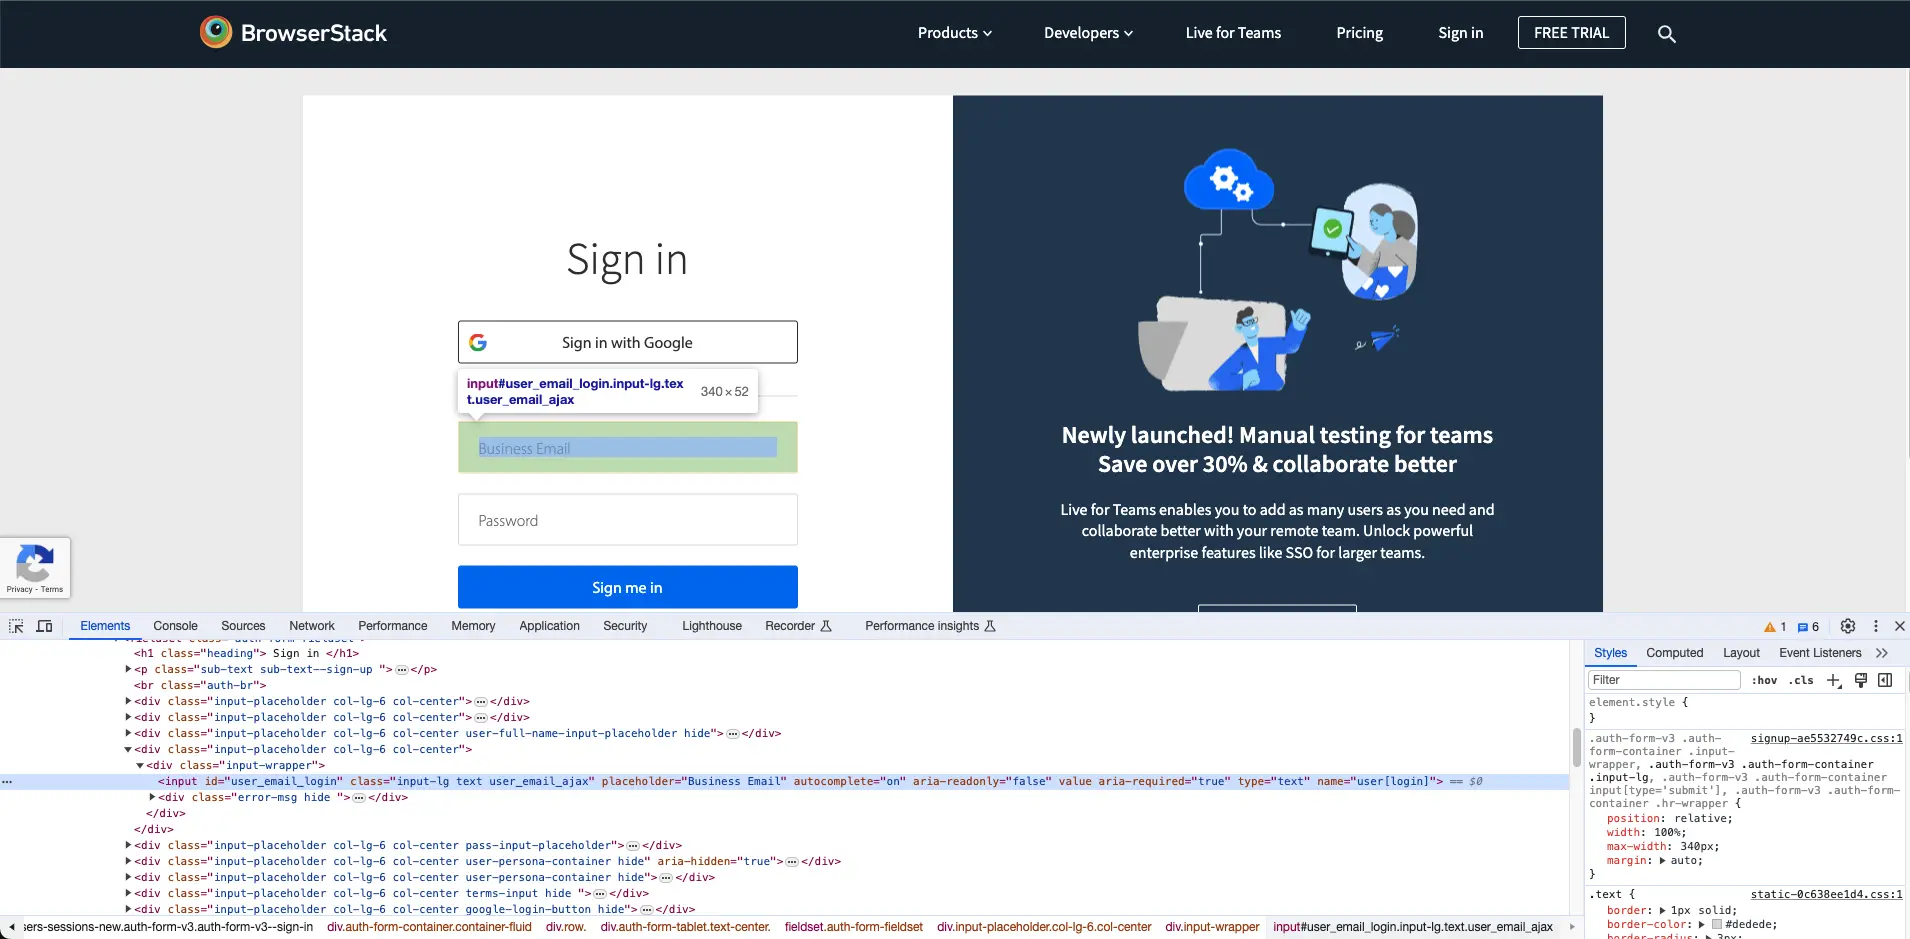1910x939 pixels.
Task: Click the search magnifier in site header
Action: pos(1666,34)
